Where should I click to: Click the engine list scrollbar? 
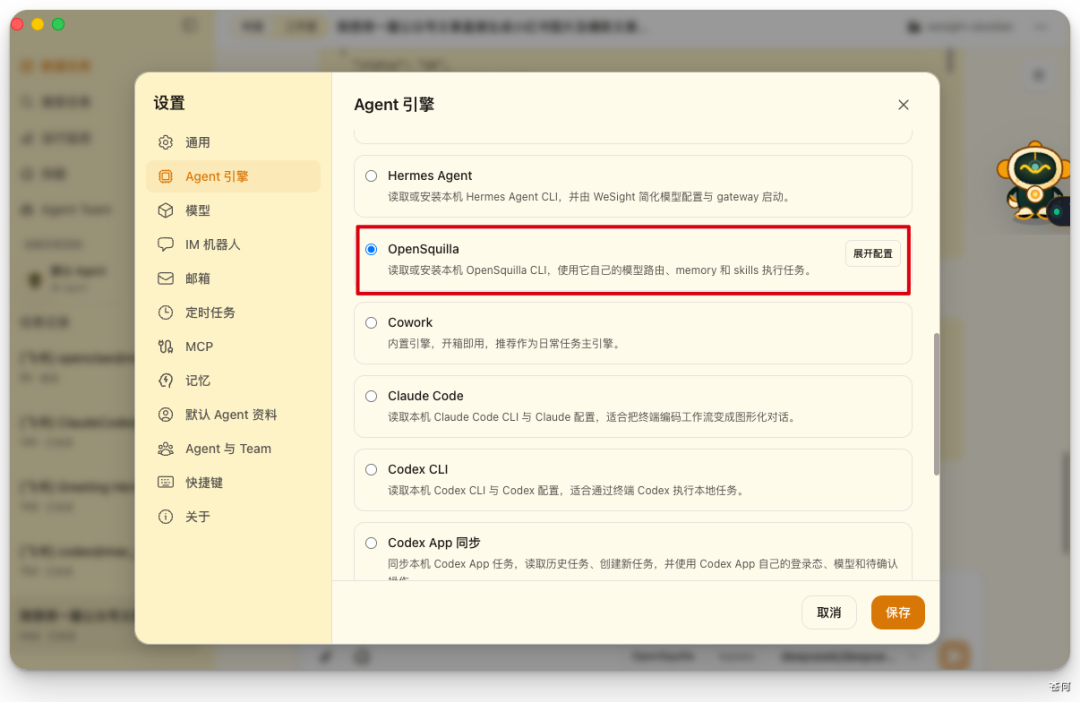click(936, 404)
